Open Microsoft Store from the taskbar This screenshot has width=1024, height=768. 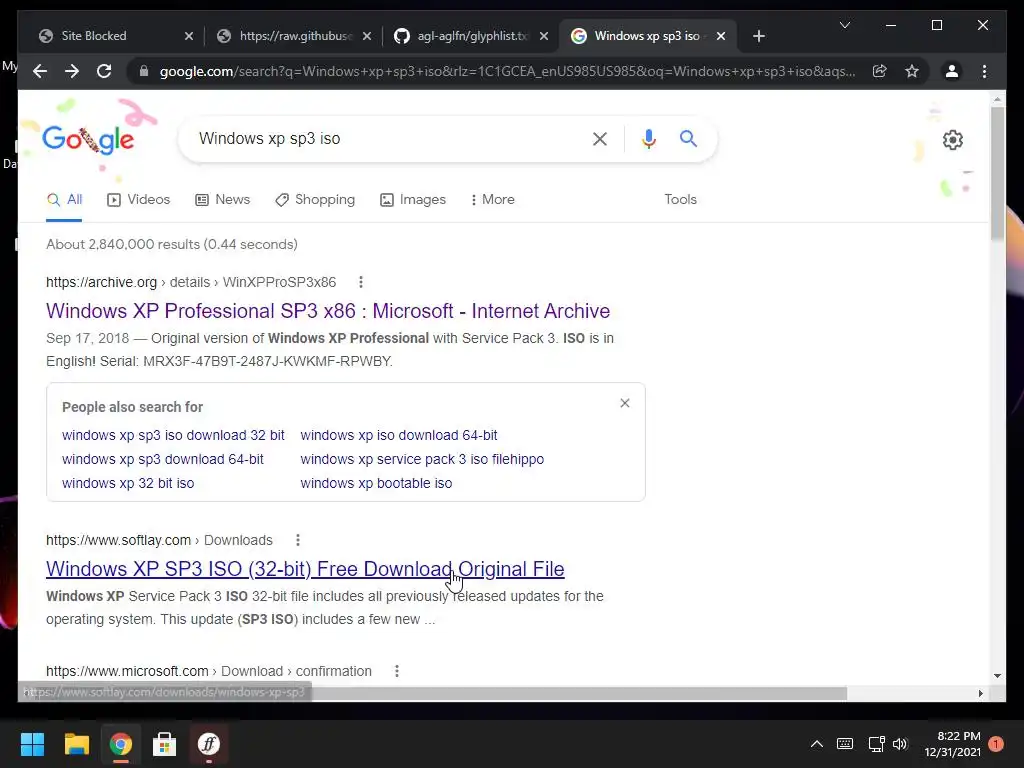click(165, 744)
